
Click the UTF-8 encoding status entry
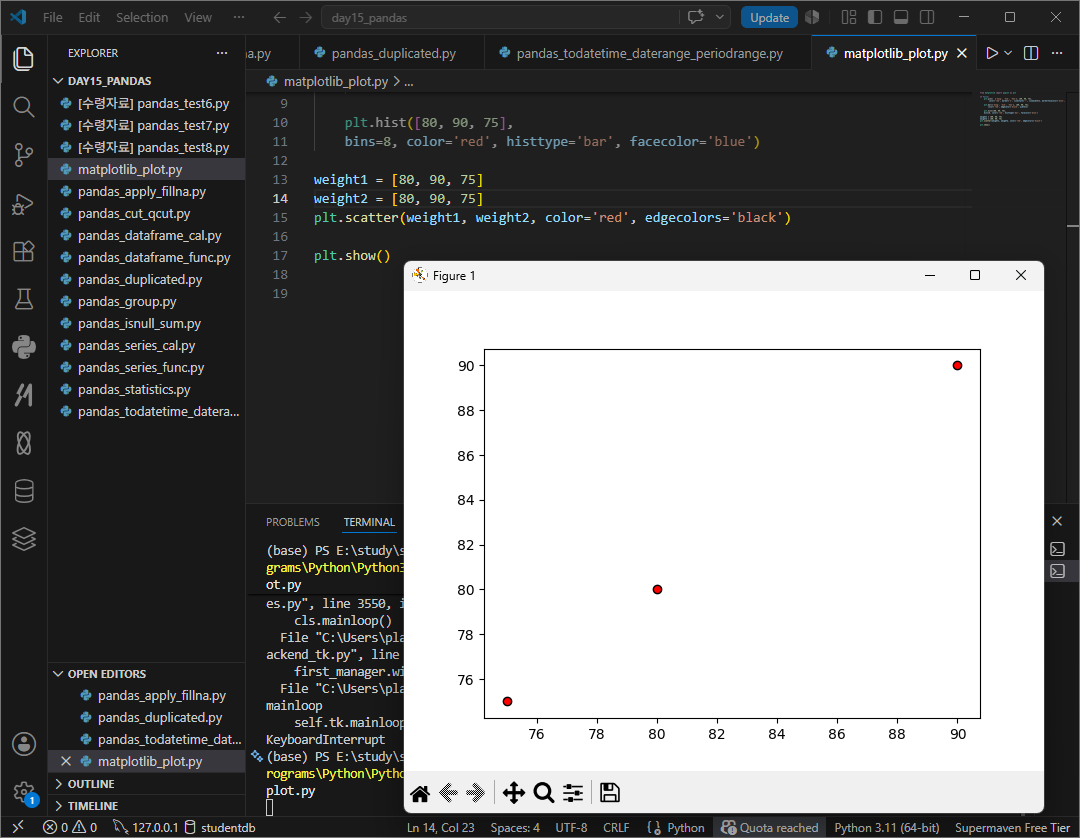[x=572, y=828]
